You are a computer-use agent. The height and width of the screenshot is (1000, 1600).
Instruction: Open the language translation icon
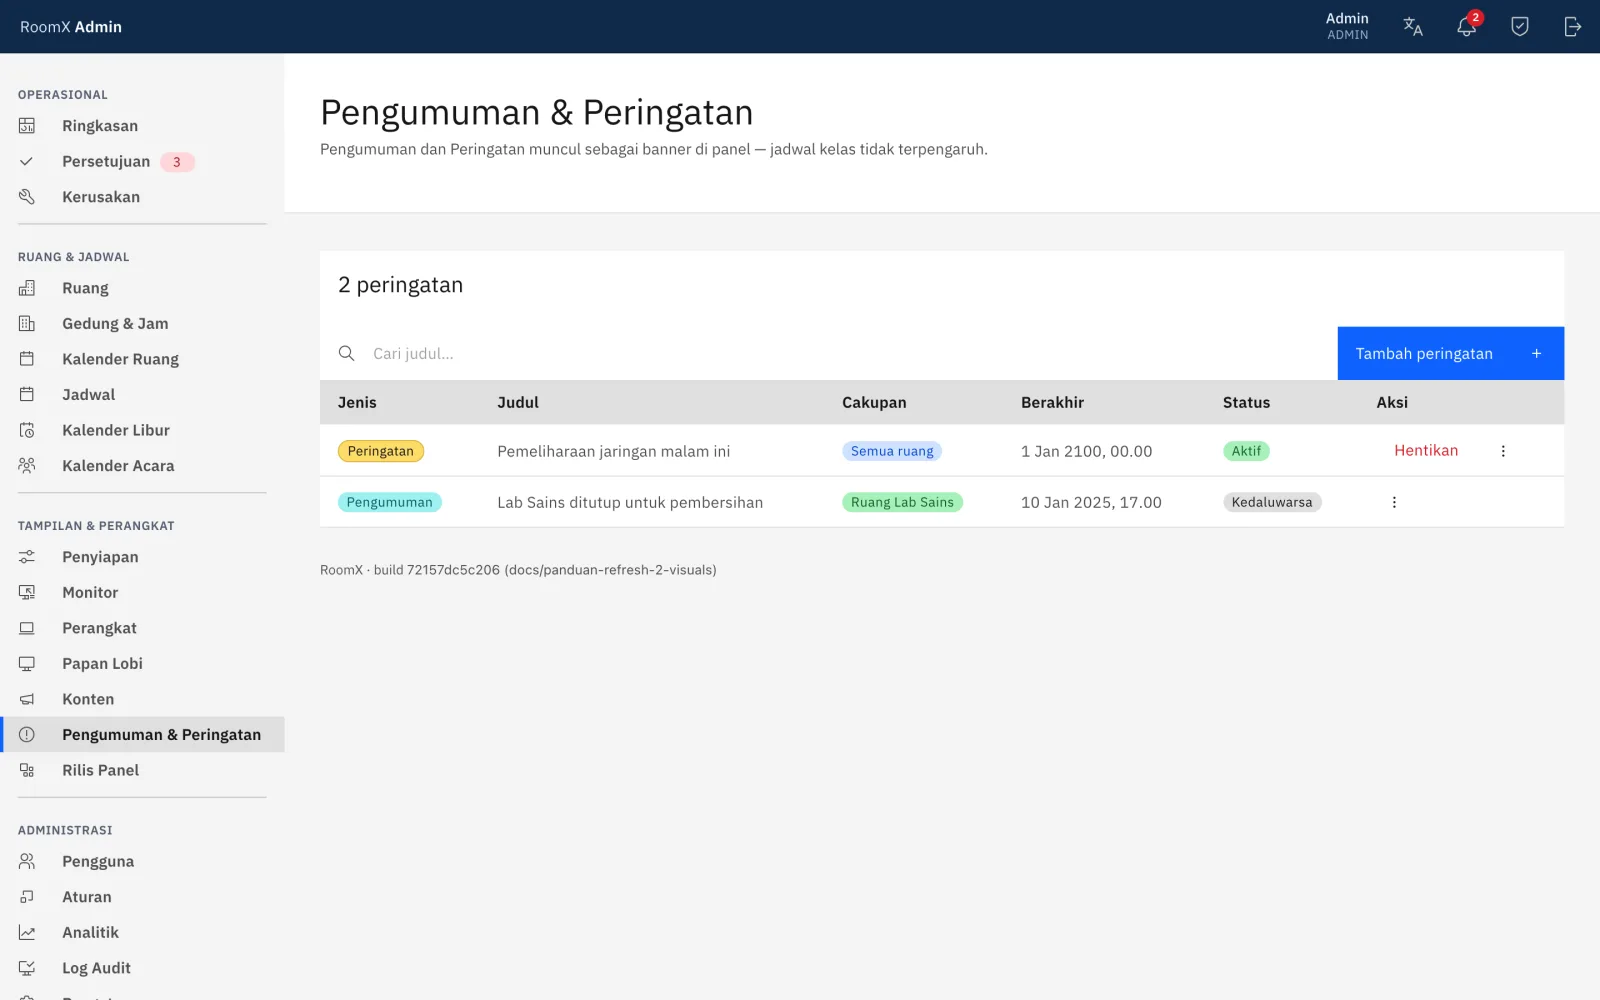point(1413,27)
